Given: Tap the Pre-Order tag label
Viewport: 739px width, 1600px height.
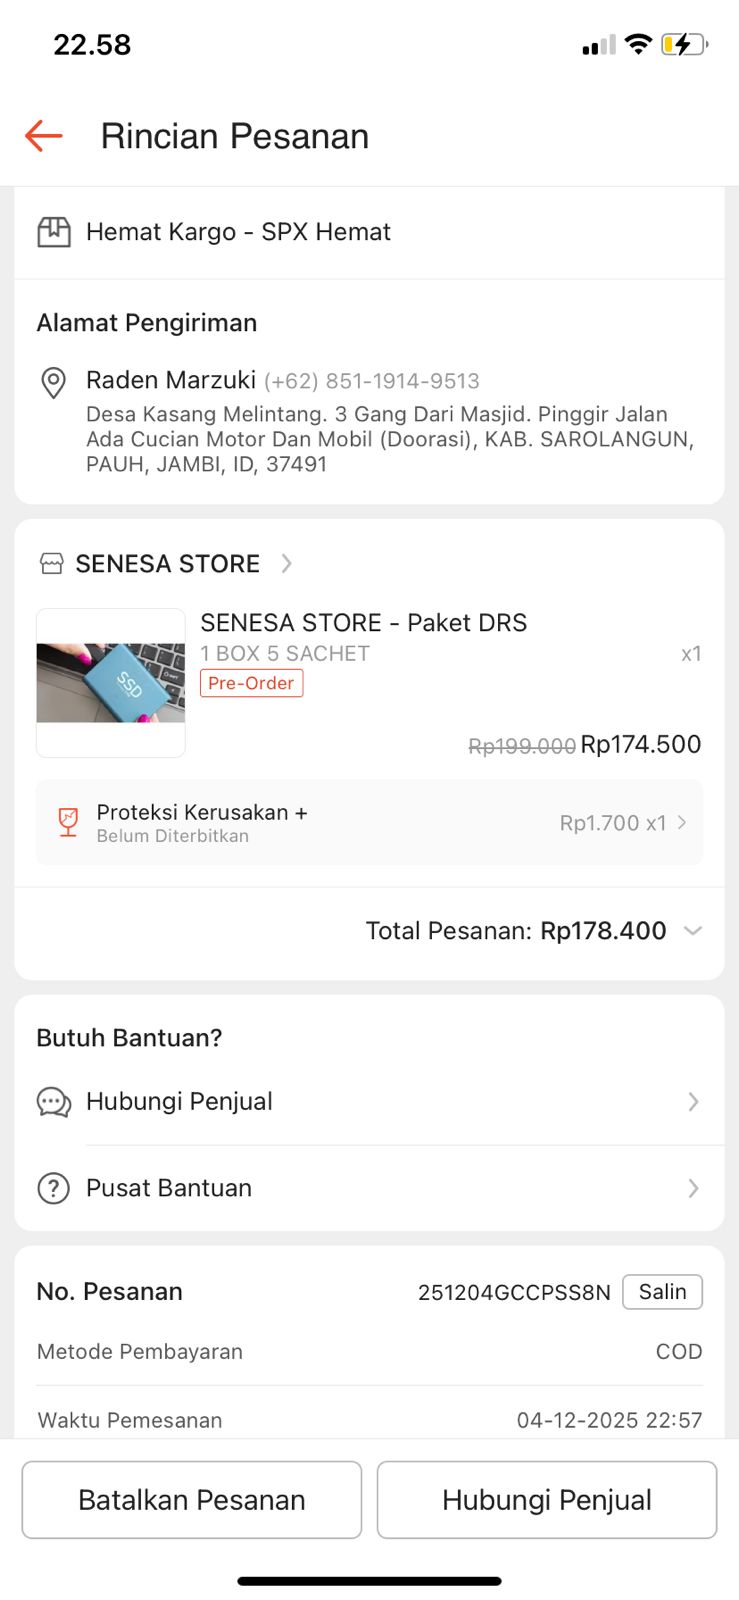Looking at the screenshot, I should pos(251,683).
